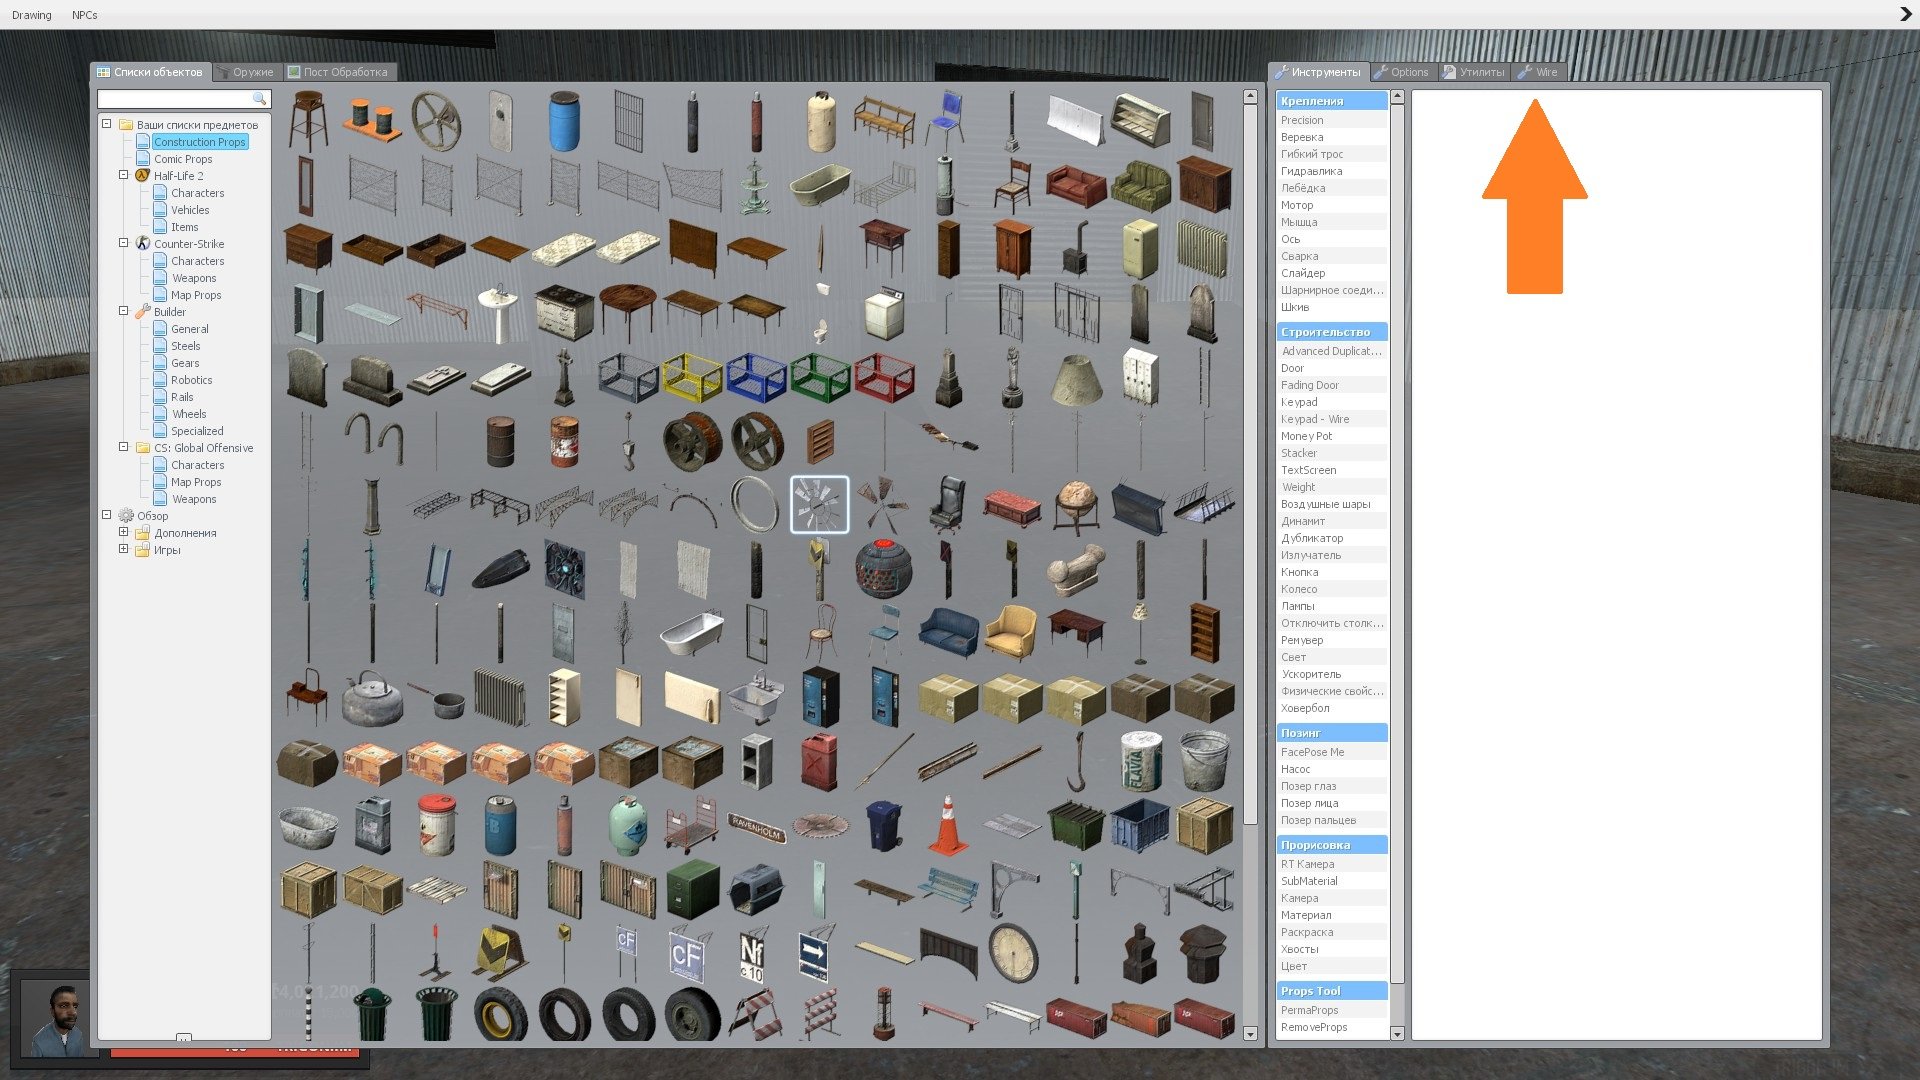
Task: Click the highlighted windmill blades prop
Action: (x=819, y=504)
